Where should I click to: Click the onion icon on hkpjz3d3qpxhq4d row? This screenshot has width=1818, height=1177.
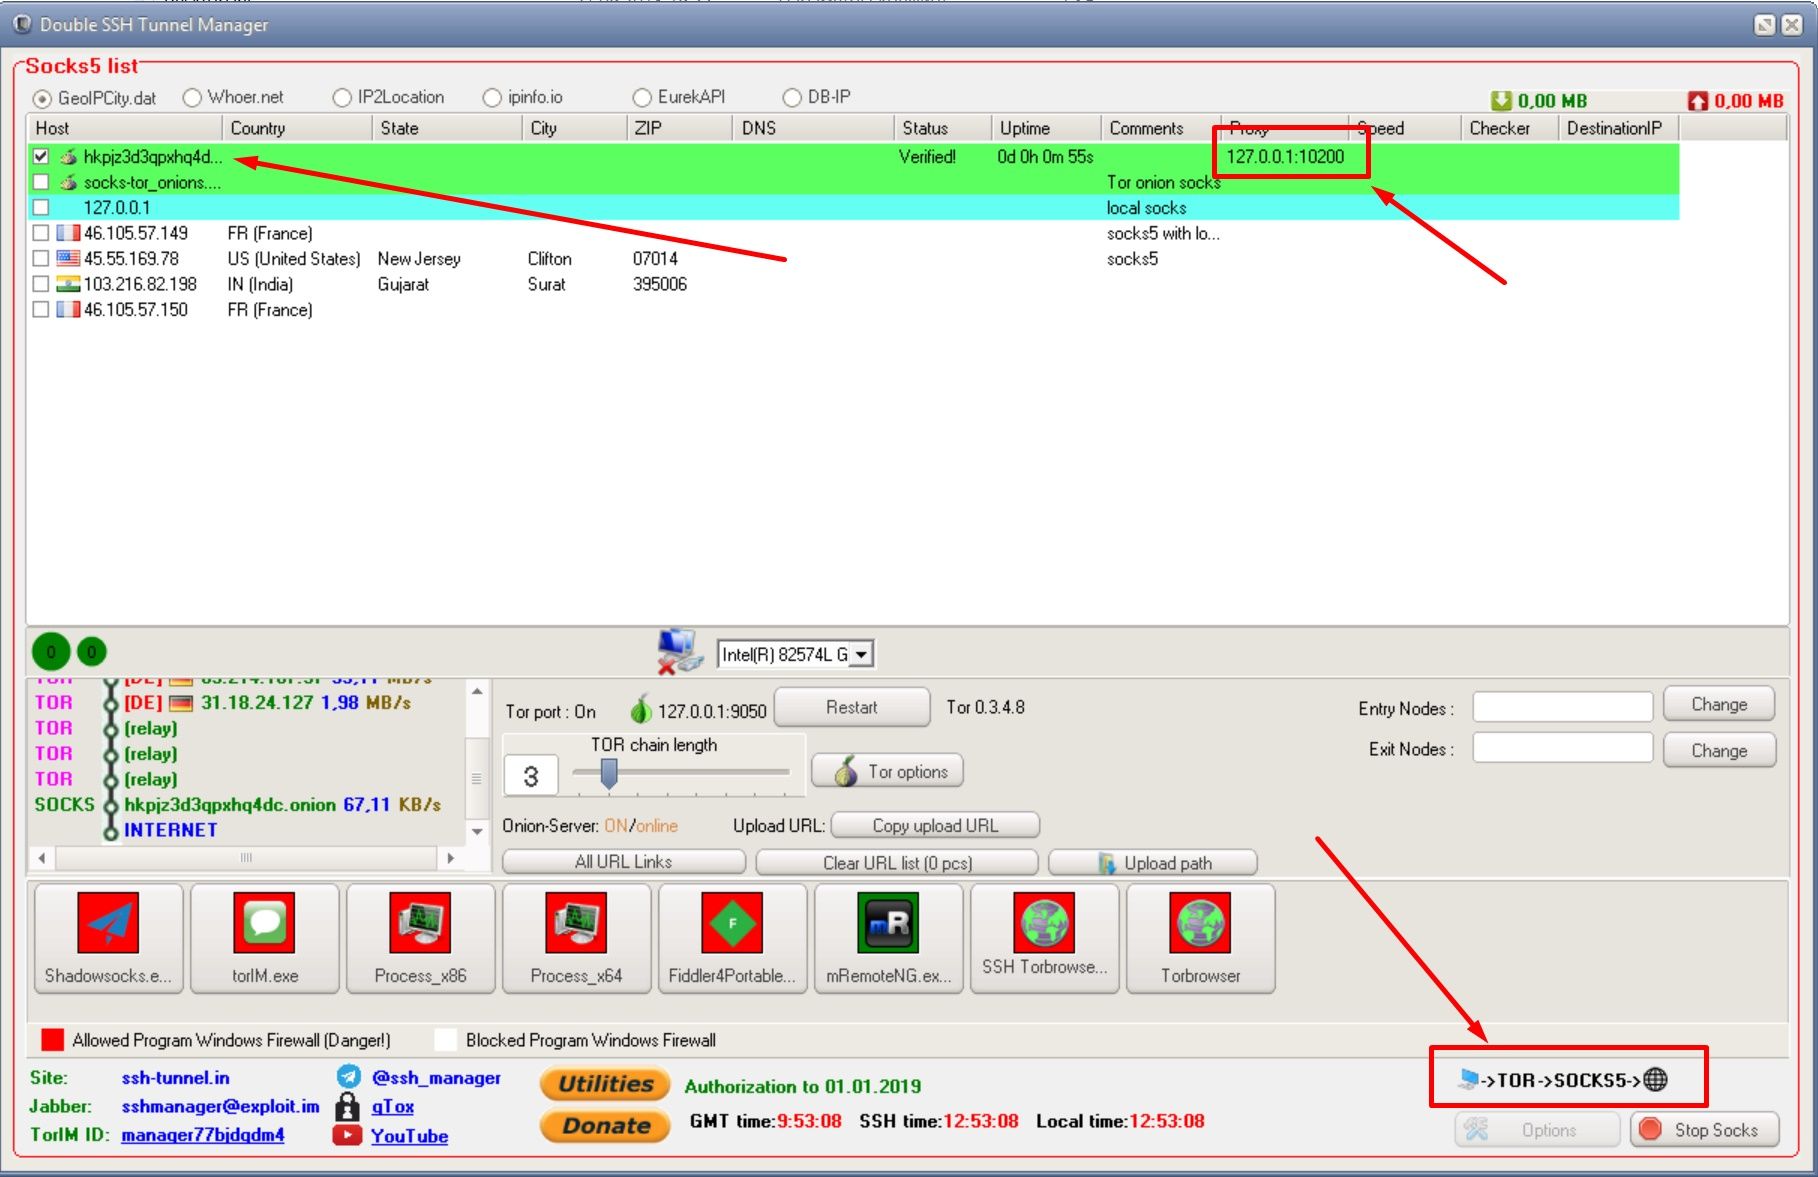(69, 157)
